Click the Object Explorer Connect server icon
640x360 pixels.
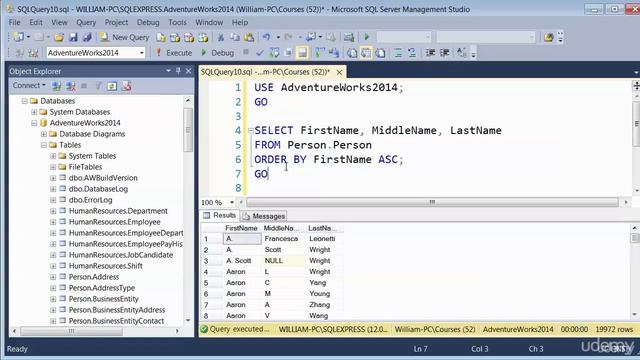[x=56, y=86]
